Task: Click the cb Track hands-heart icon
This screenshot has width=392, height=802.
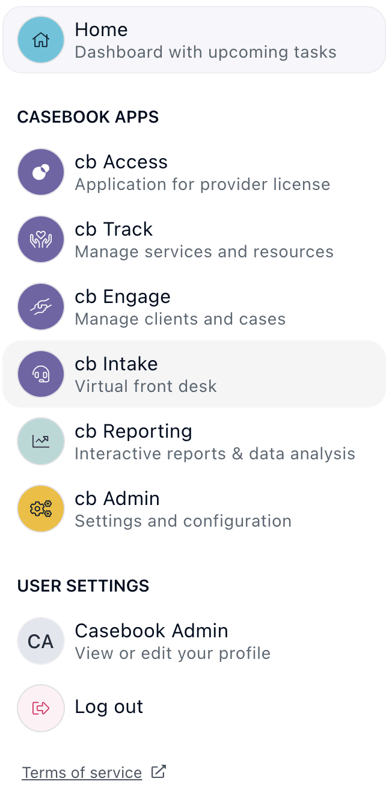Action: click(40, 239)
